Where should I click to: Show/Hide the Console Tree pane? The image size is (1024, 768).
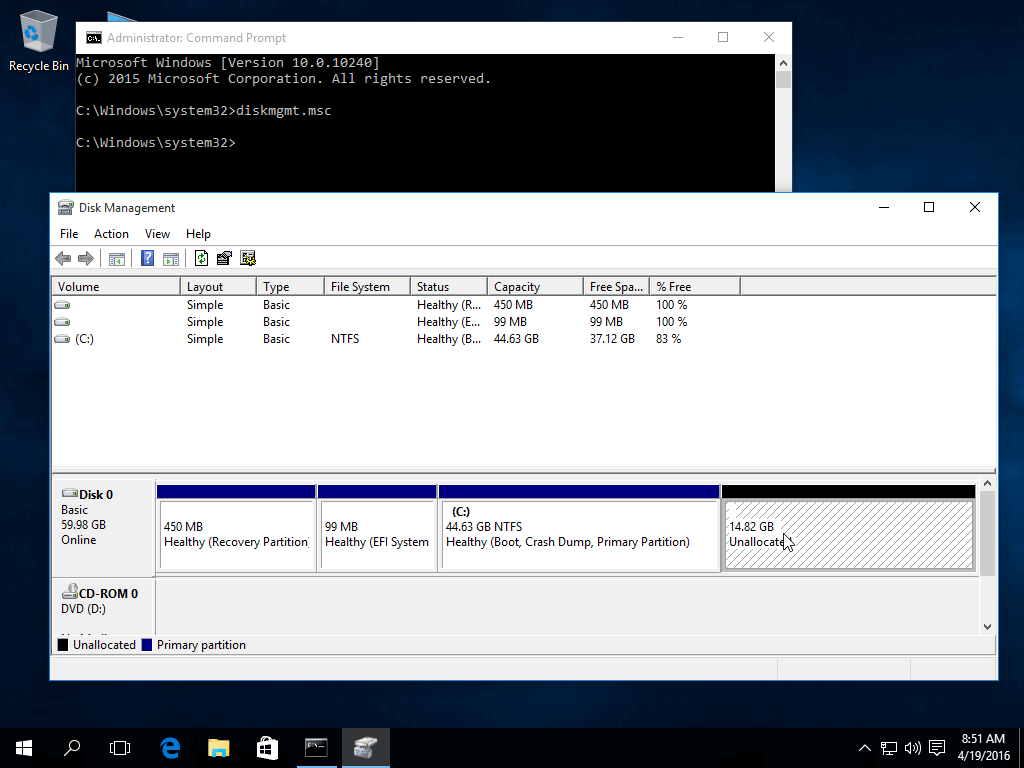coord(117,258)
